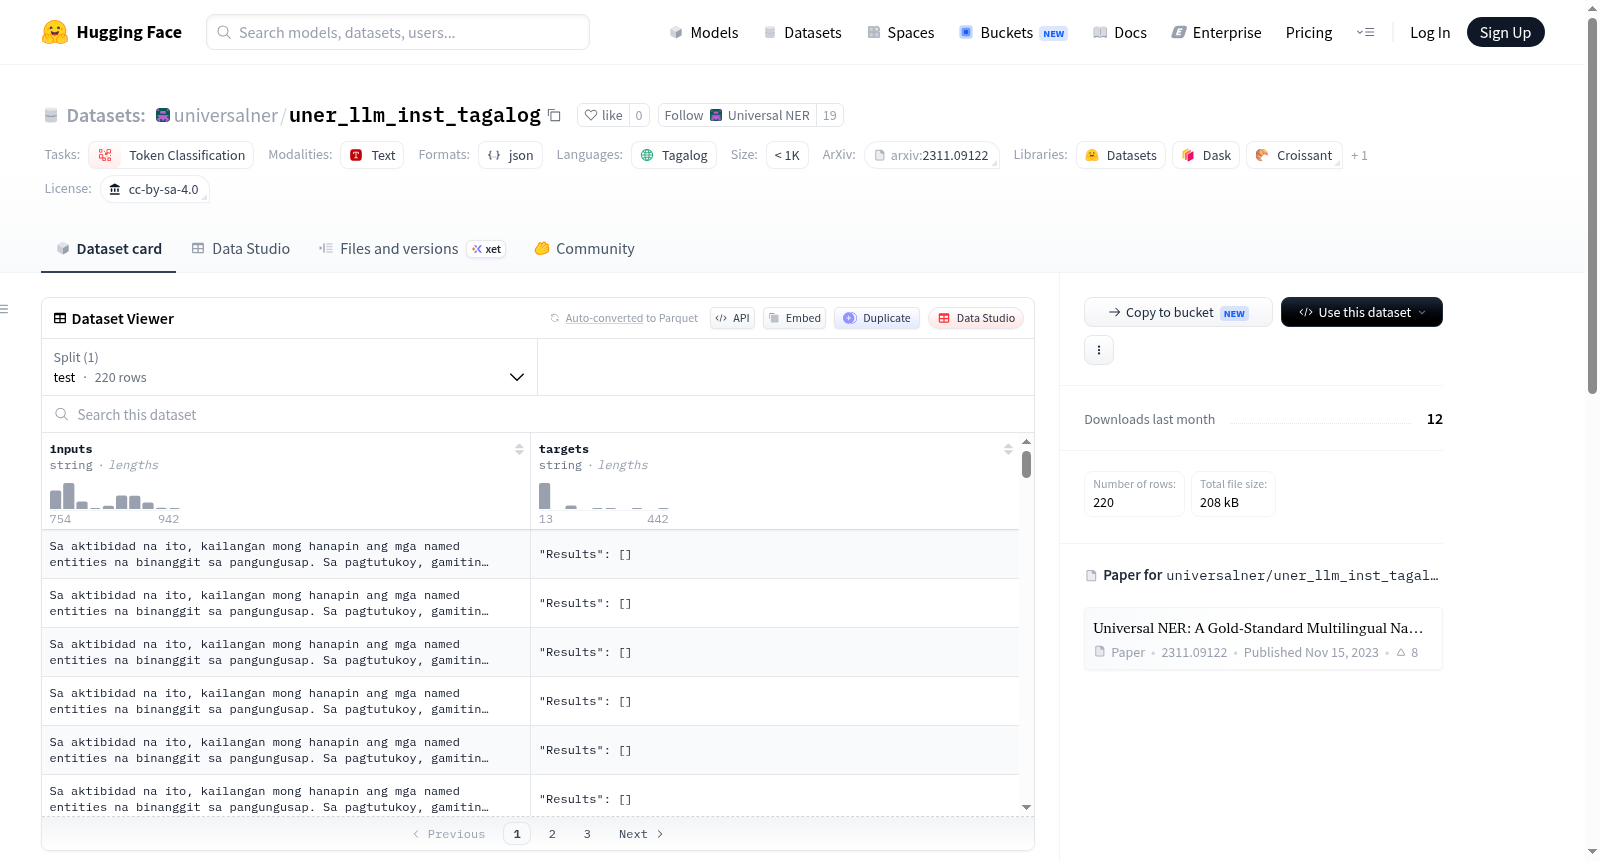
Task: Open the left sidebar table-of-contents icon
Action: (4, 309)
